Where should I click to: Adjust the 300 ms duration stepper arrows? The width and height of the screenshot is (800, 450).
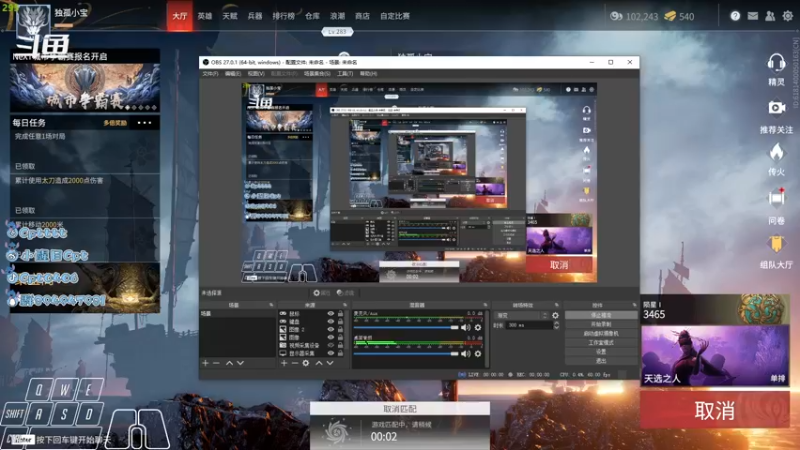pyautogui.click(x=556, y=325)
